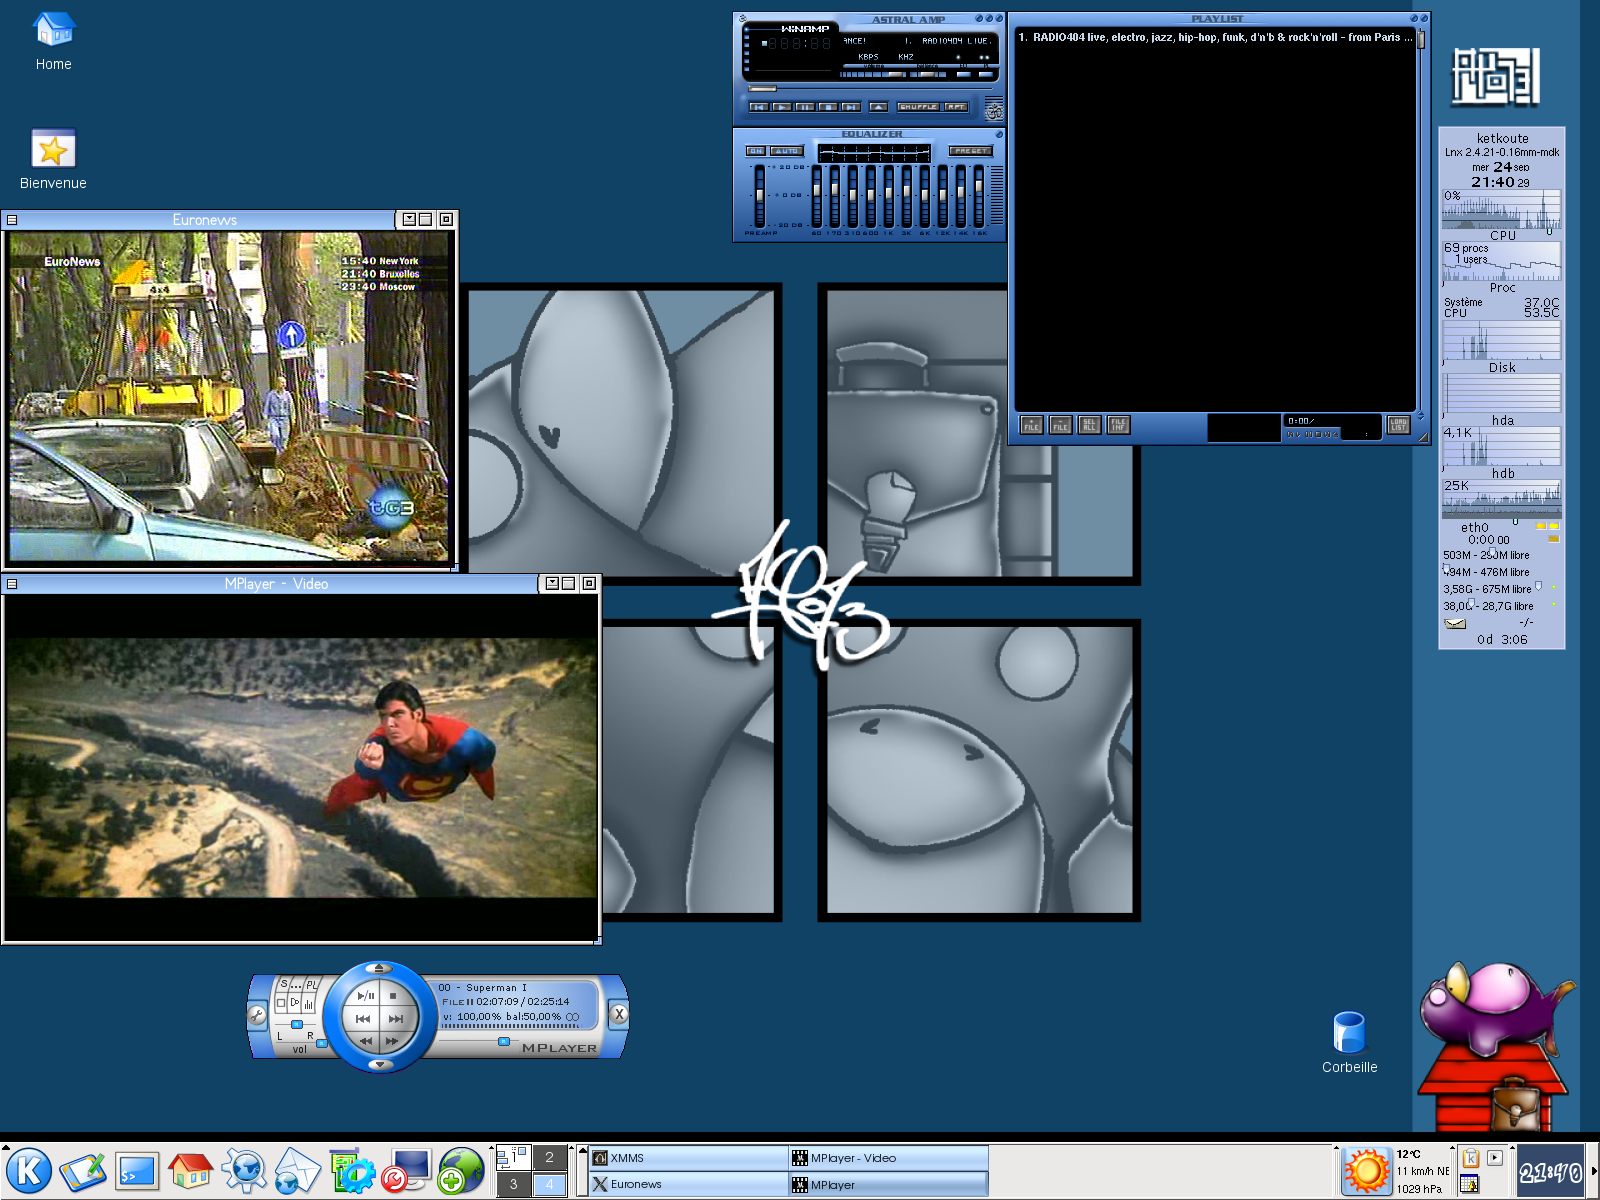Select RADIO404 live playlist entry

coord(1215,37)
